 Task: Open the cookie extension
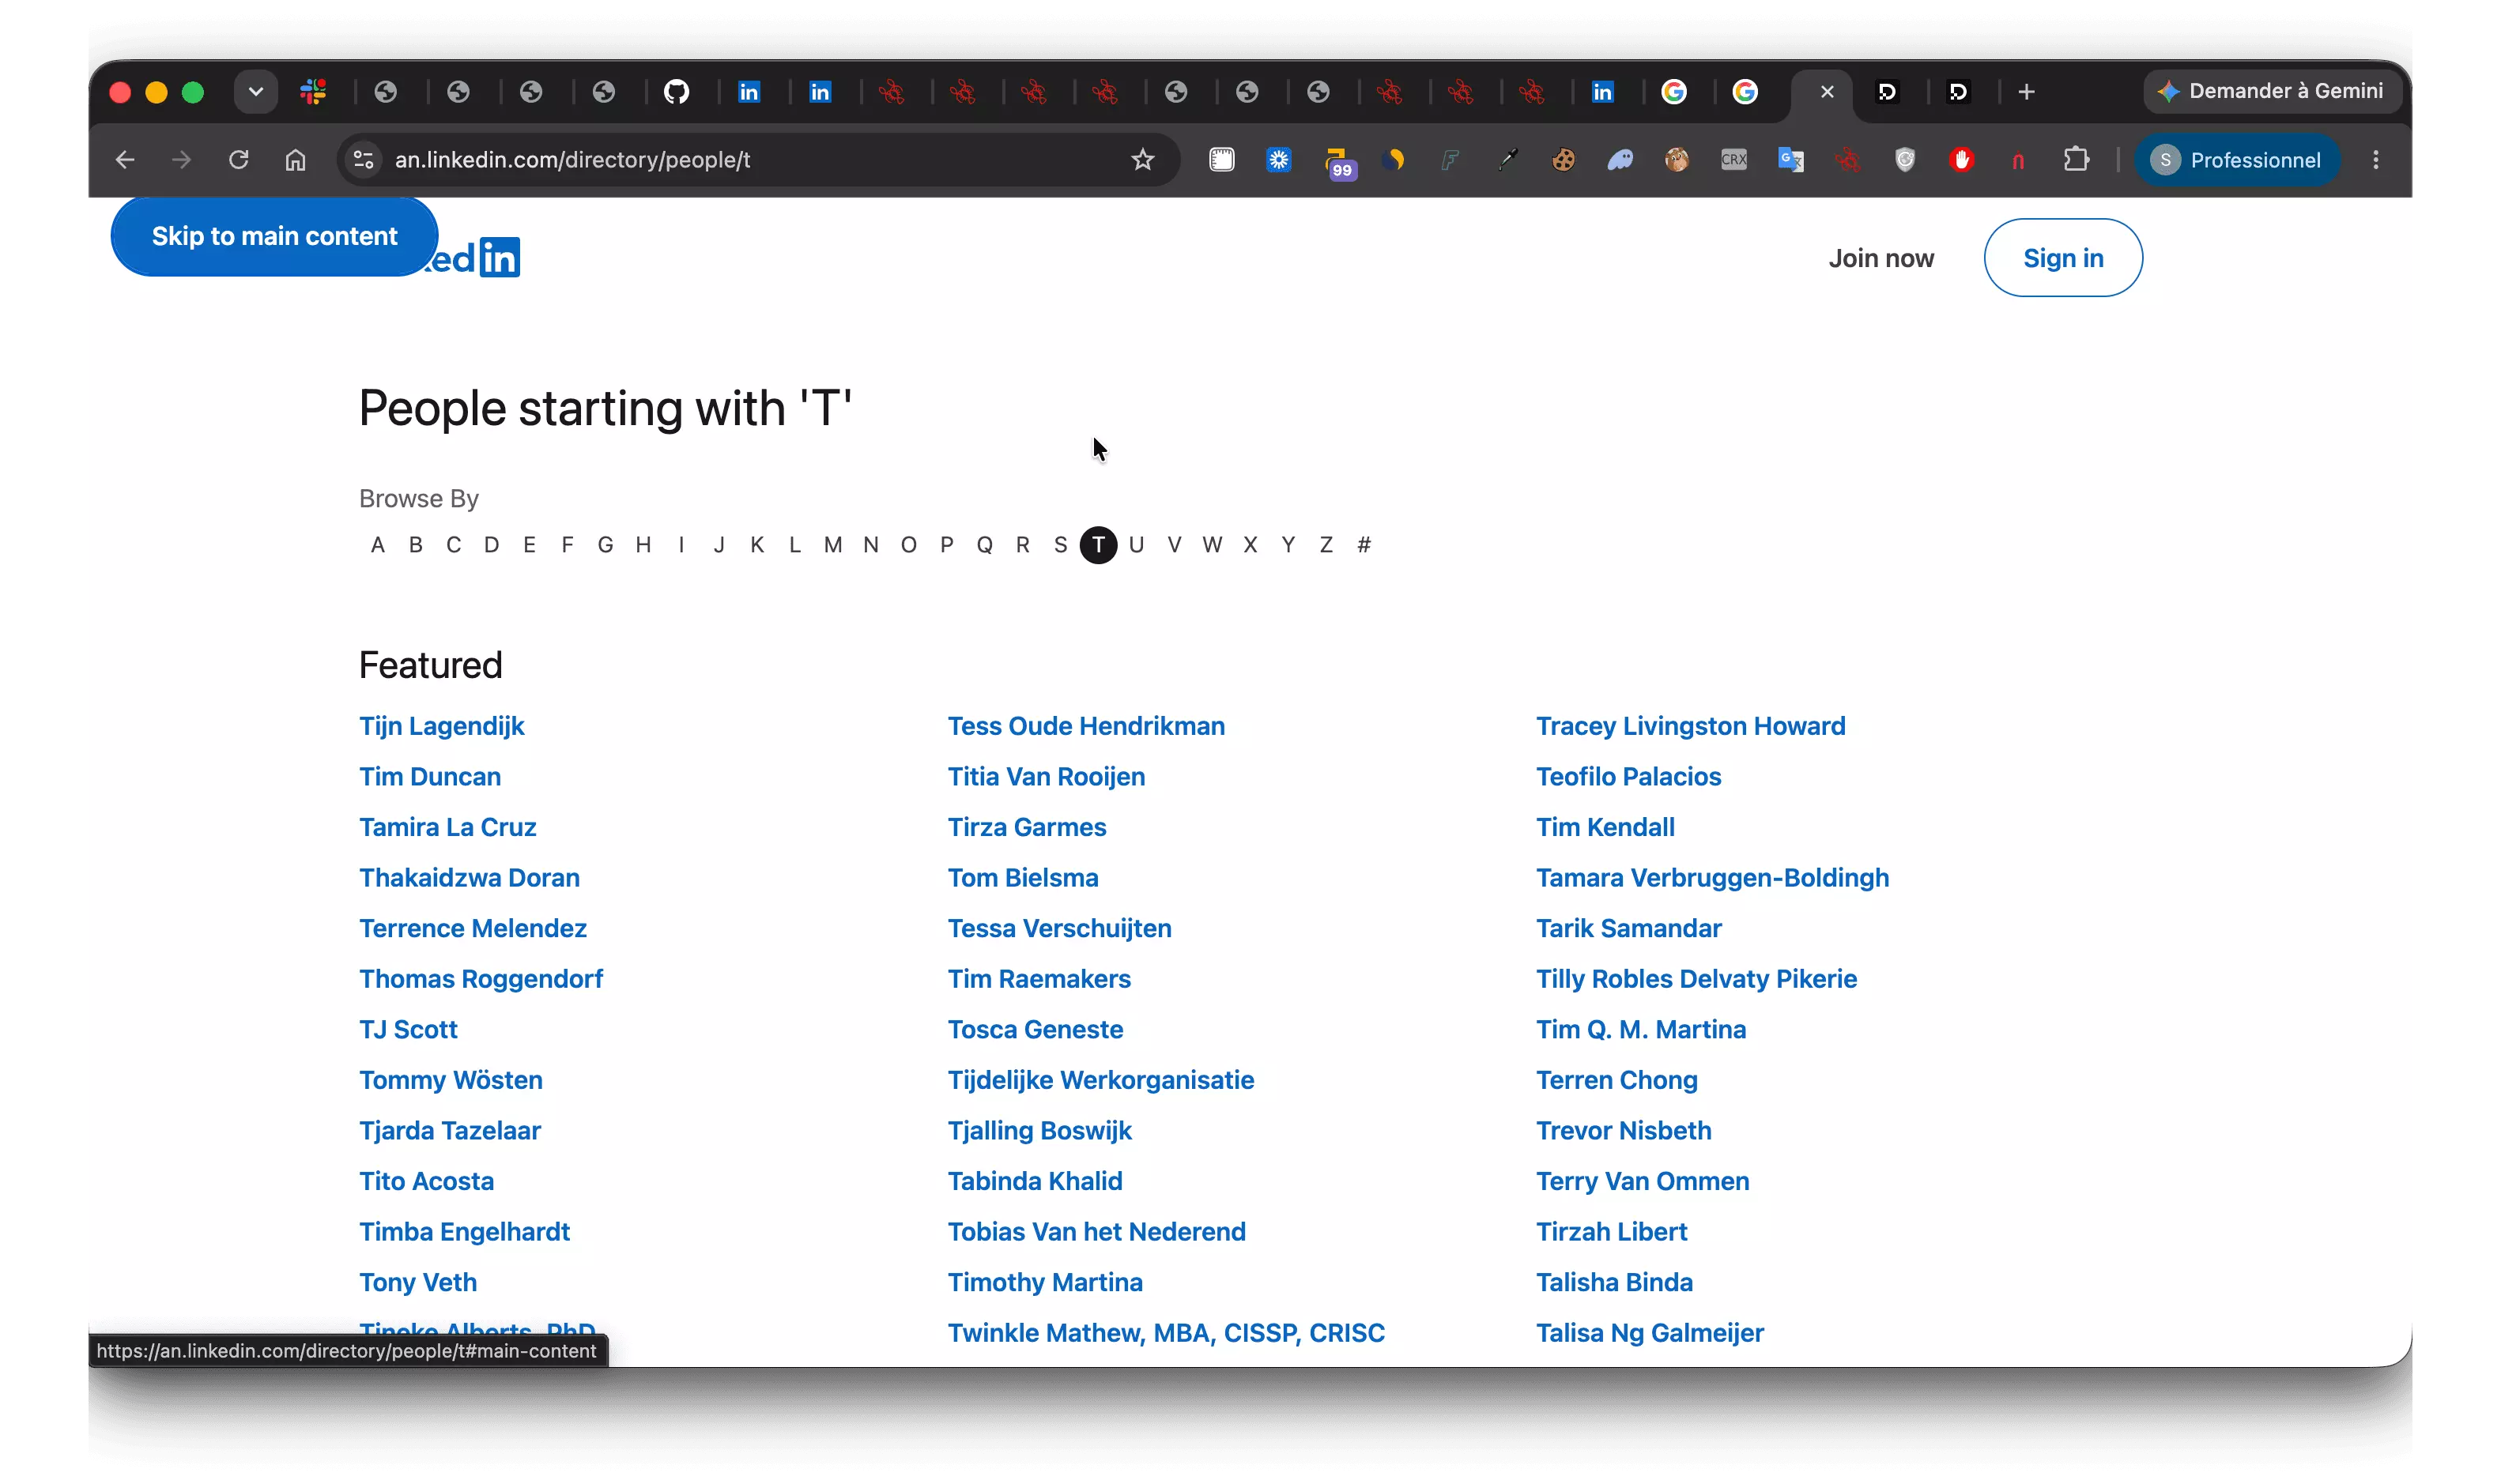(1564, 160)
